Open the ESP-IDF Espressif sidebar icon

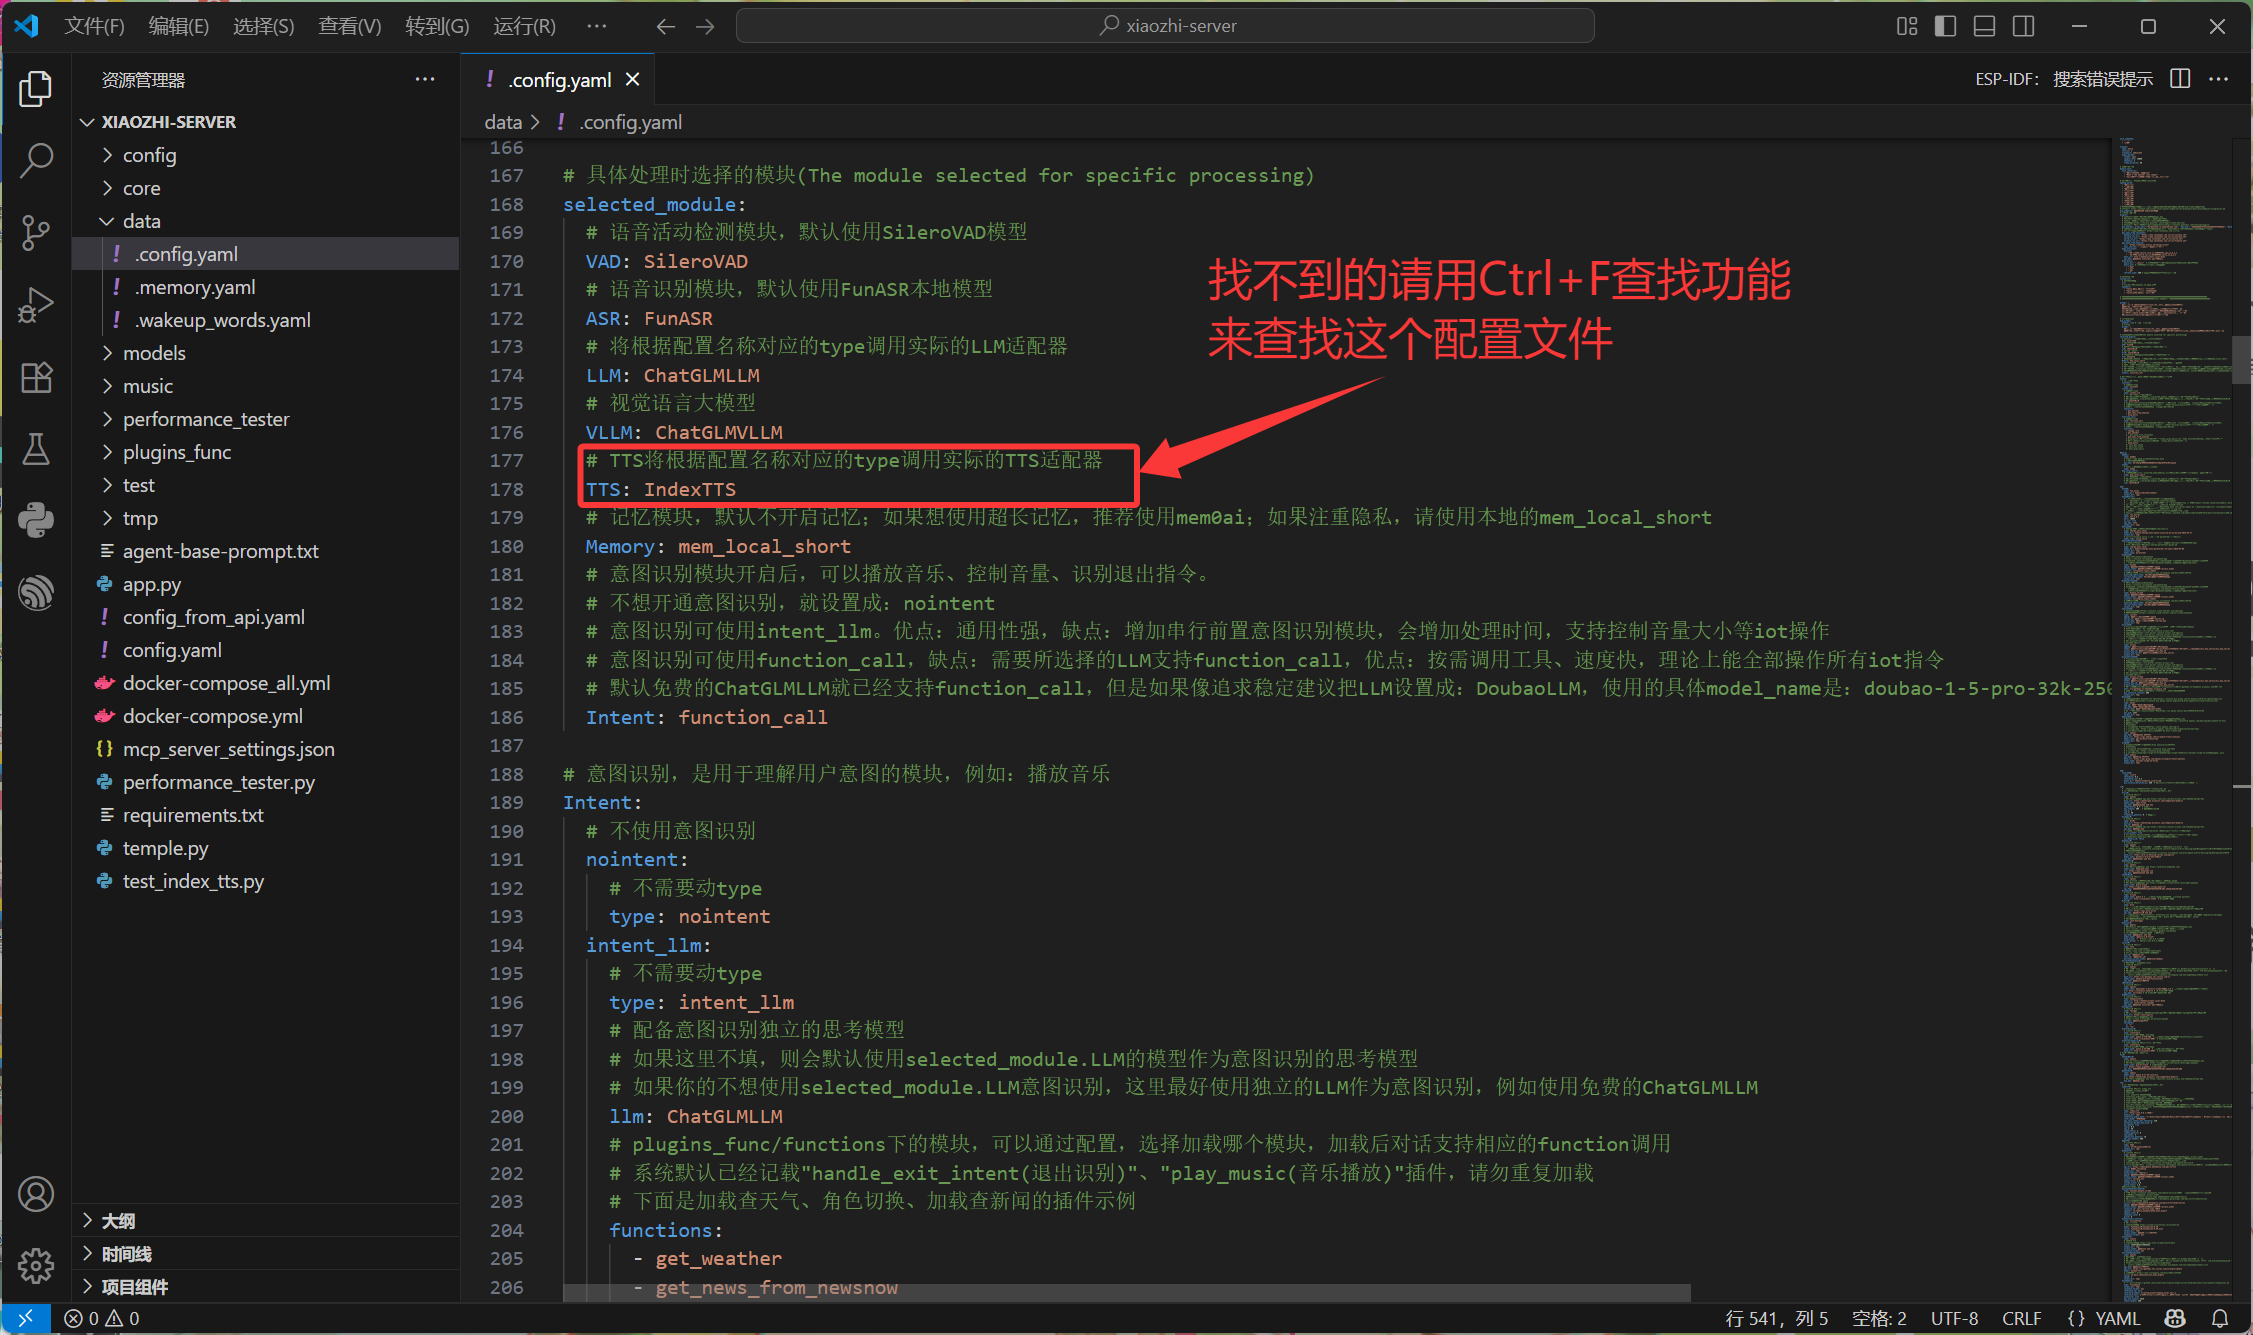(36, 592)
